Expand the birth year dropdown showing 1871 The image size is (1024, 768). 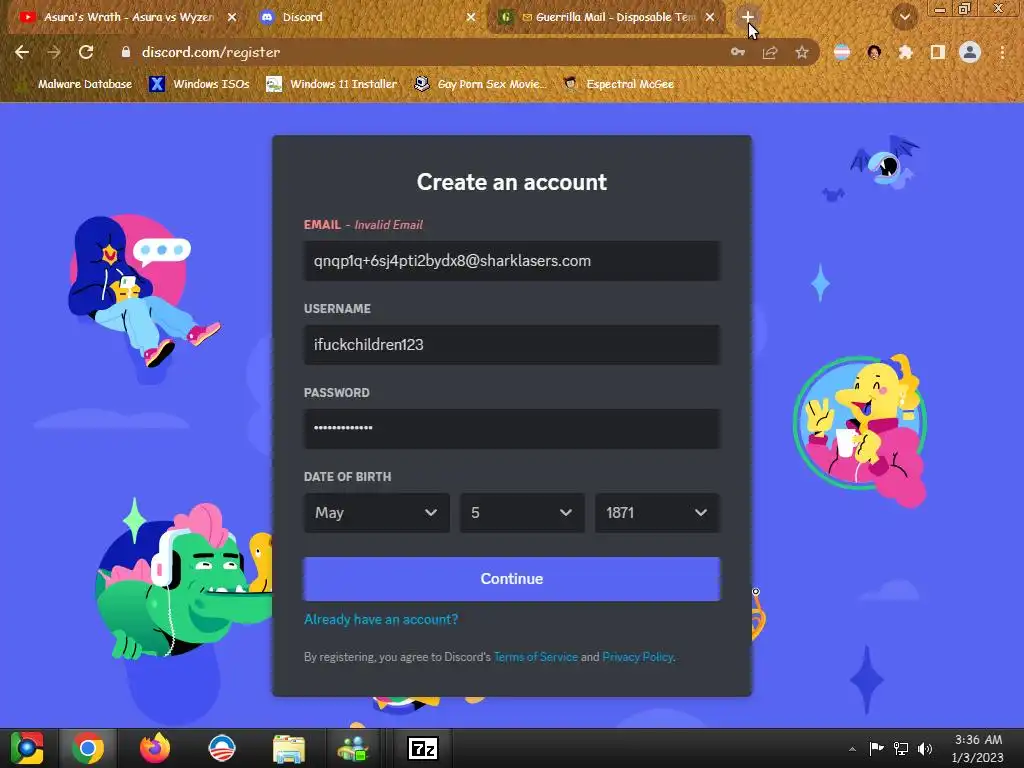point(658,513)
